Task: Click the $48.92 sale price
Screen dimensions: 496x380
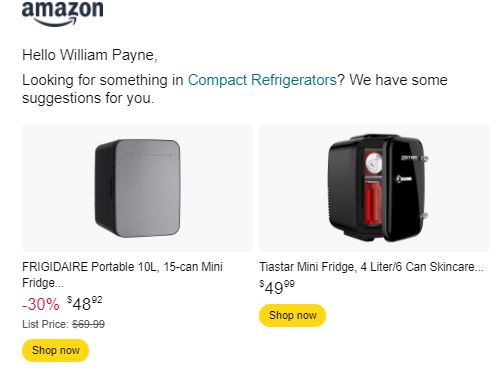Action: (85, 304)
